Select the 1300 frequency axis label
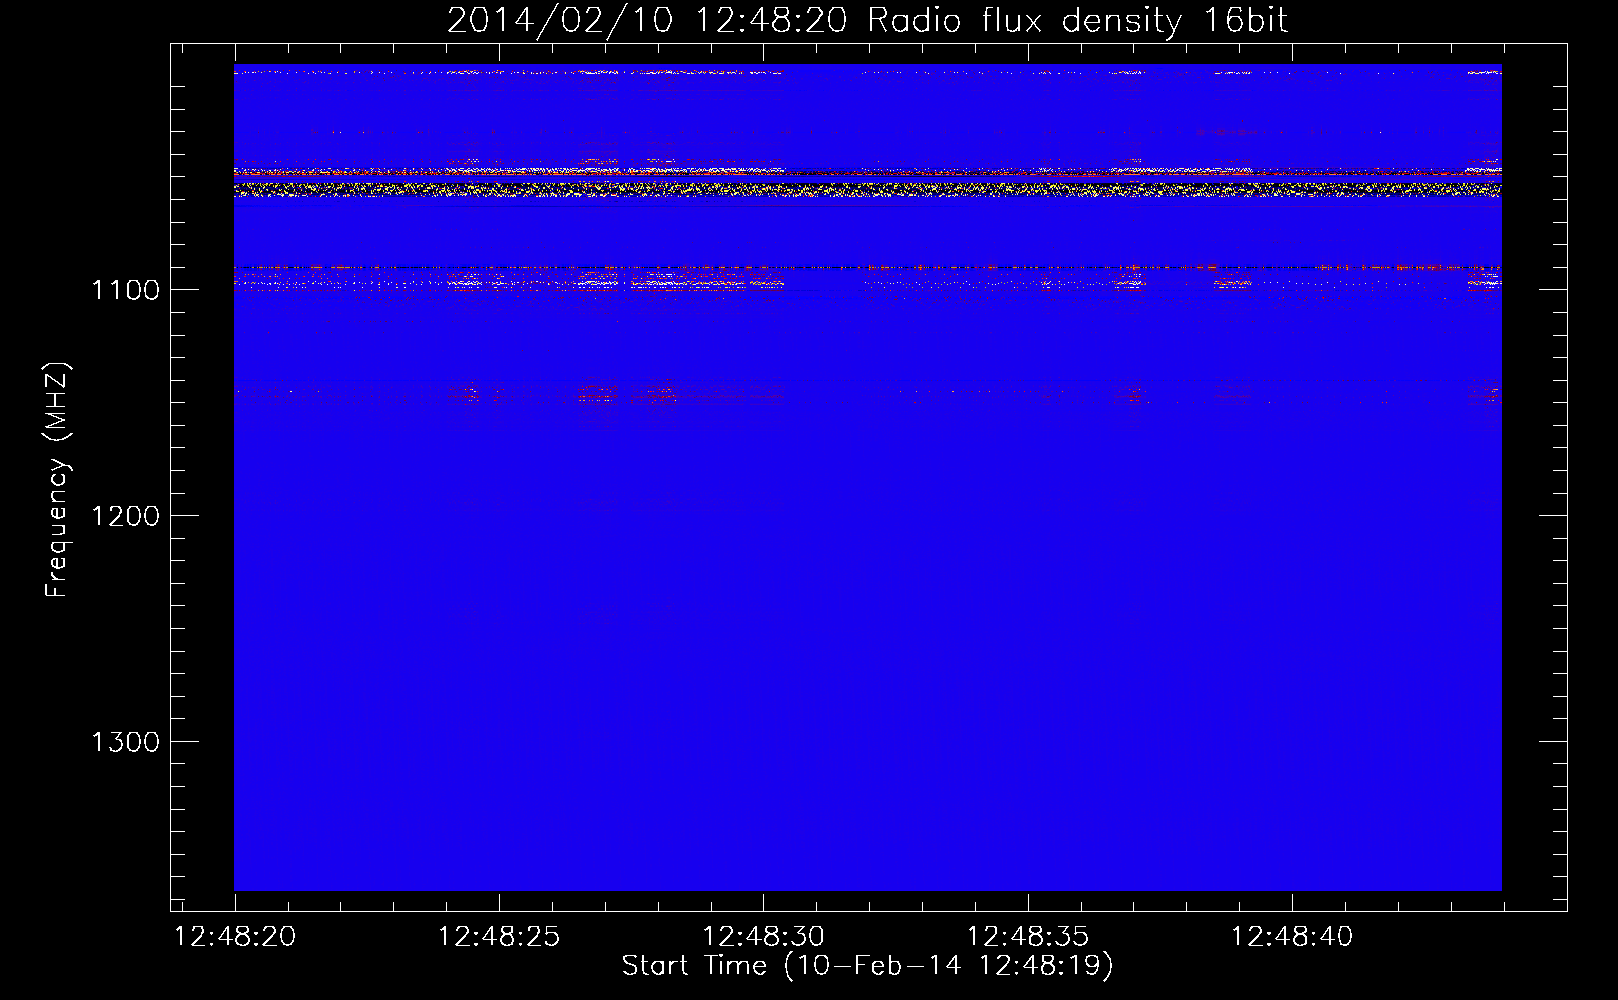This screenshot has width=1618, height=1000. [125, 742]
